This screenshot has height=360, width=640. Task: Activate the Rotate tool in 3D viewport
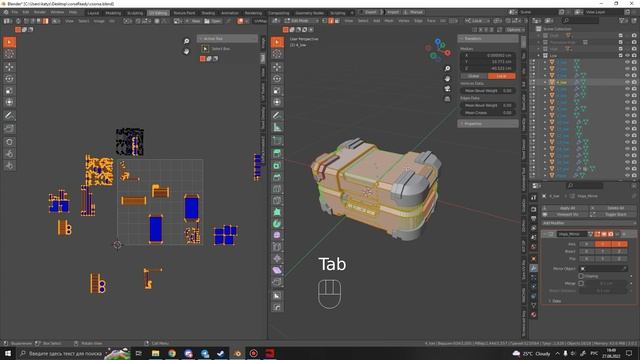277,79
